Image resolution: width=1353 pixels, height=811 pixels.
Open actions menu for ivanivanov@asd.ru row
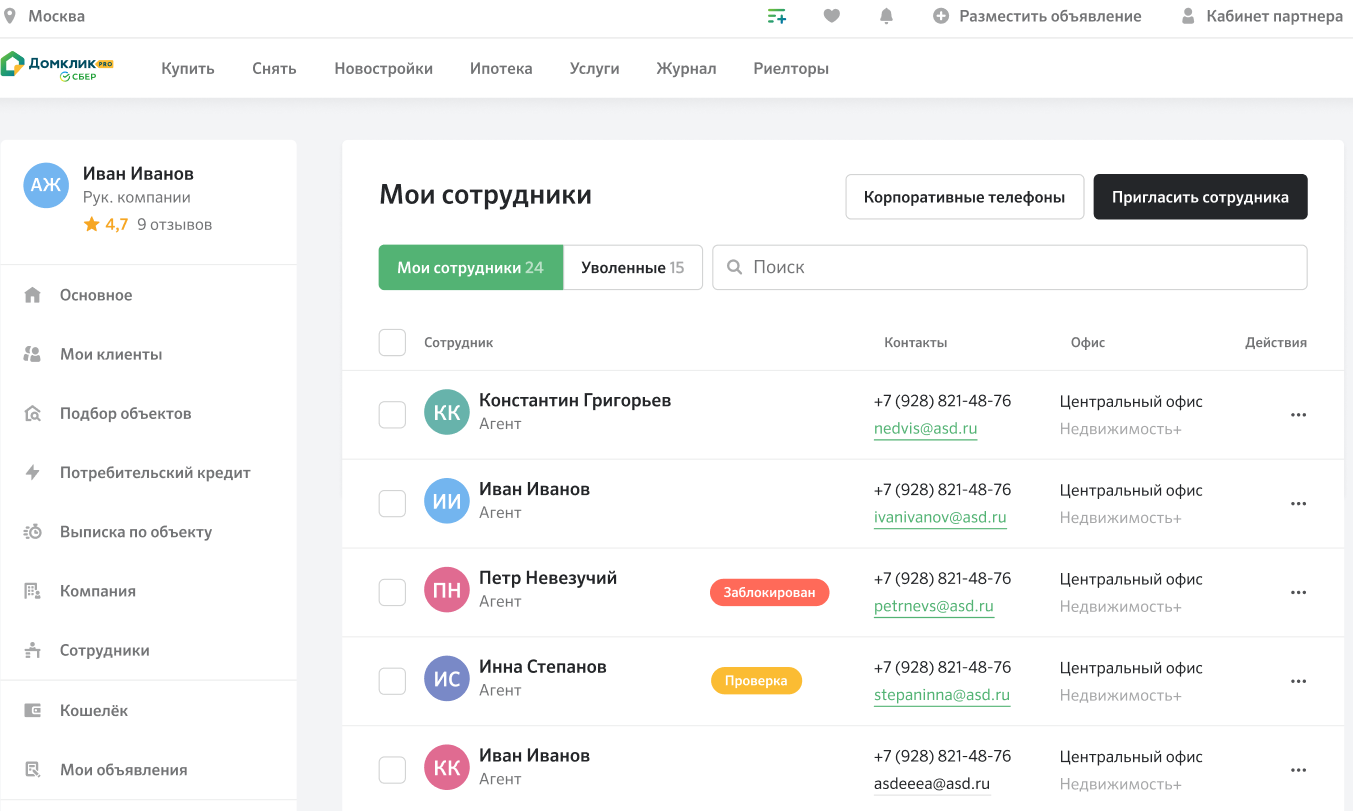(x=1298, y=504)
